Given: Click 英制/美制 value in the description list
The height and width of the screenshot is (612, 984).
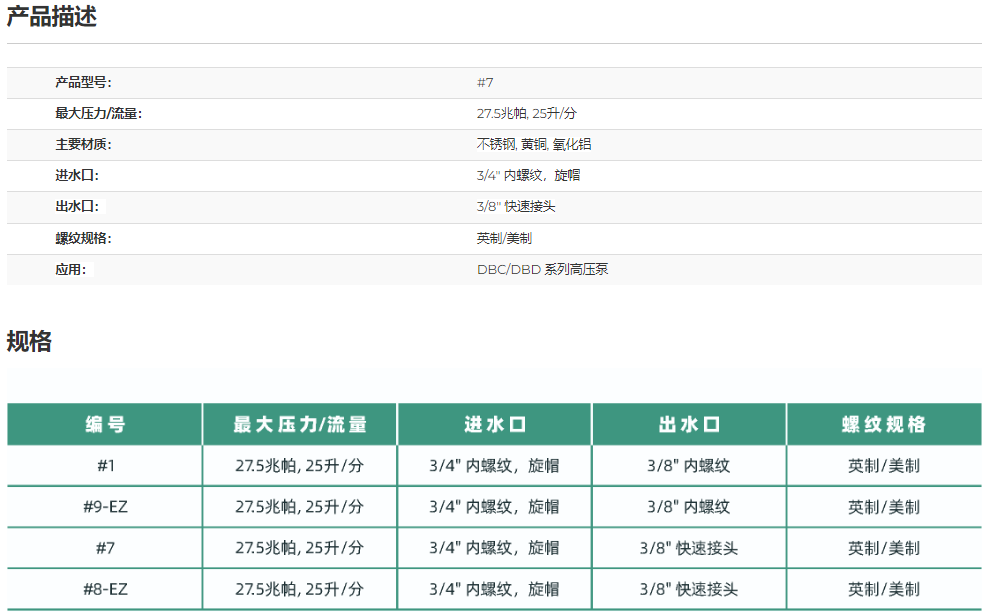Looking at the screenshot, I should (x=504, y=238).
